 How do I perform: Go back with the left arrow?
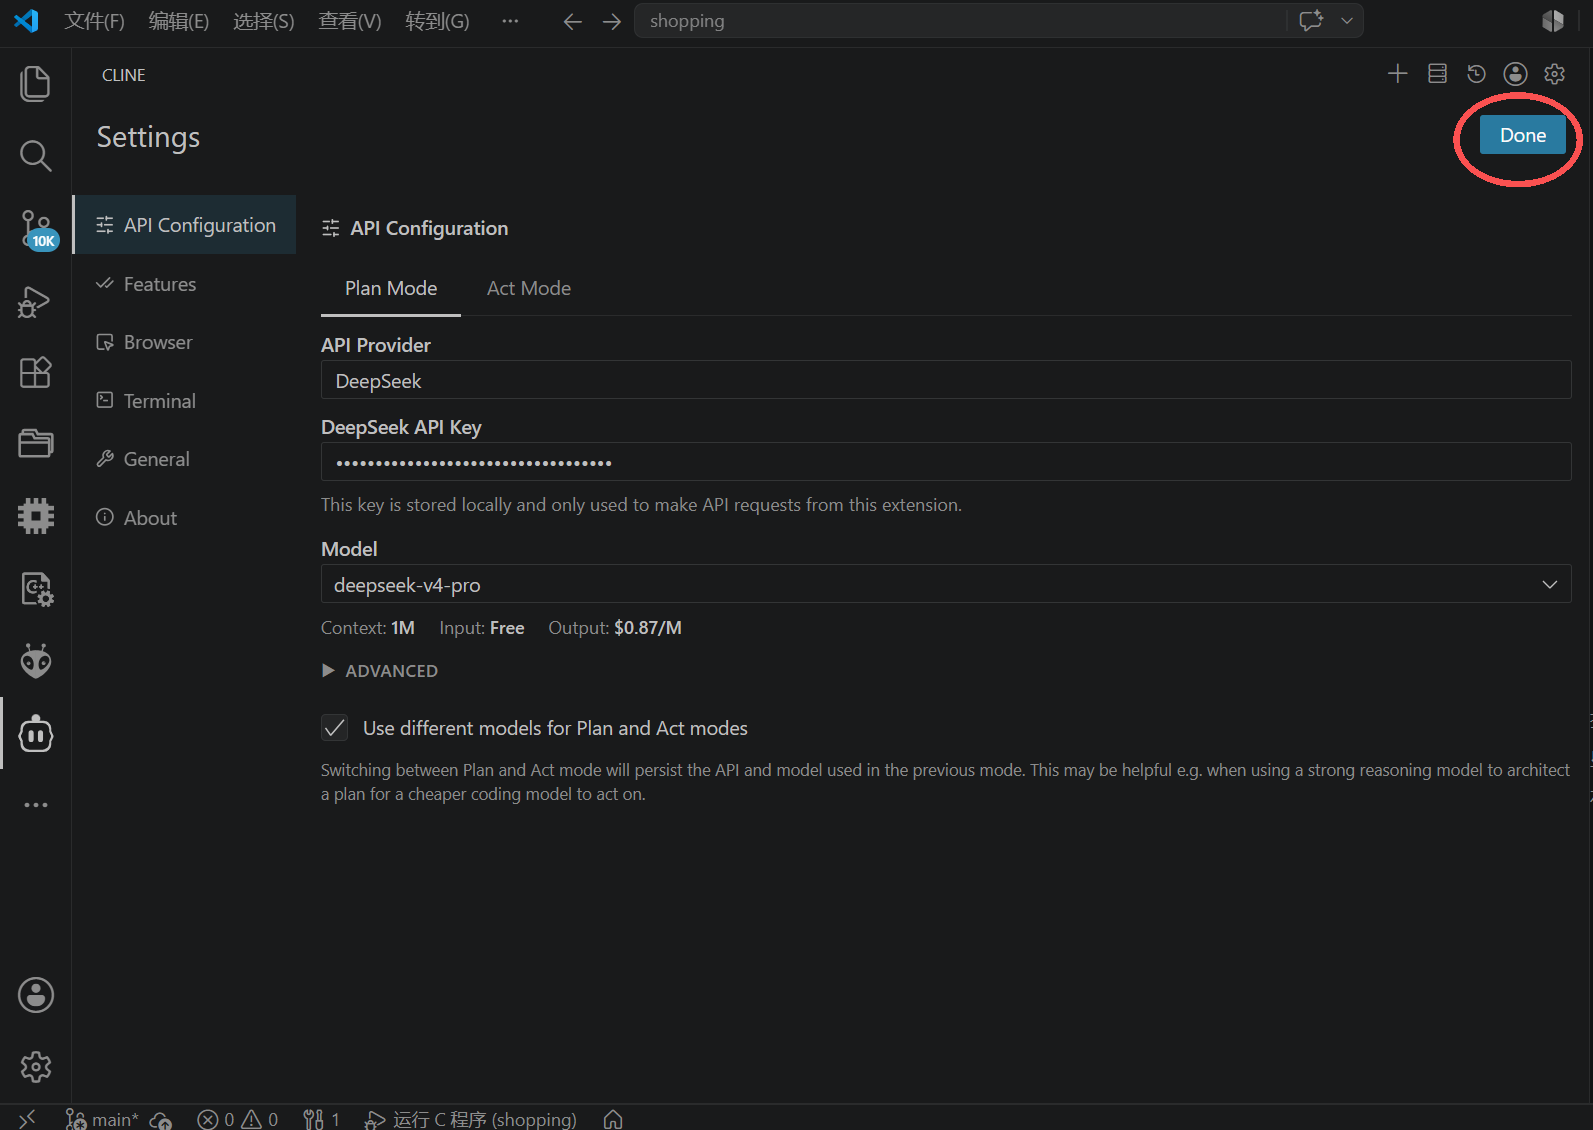572,21
